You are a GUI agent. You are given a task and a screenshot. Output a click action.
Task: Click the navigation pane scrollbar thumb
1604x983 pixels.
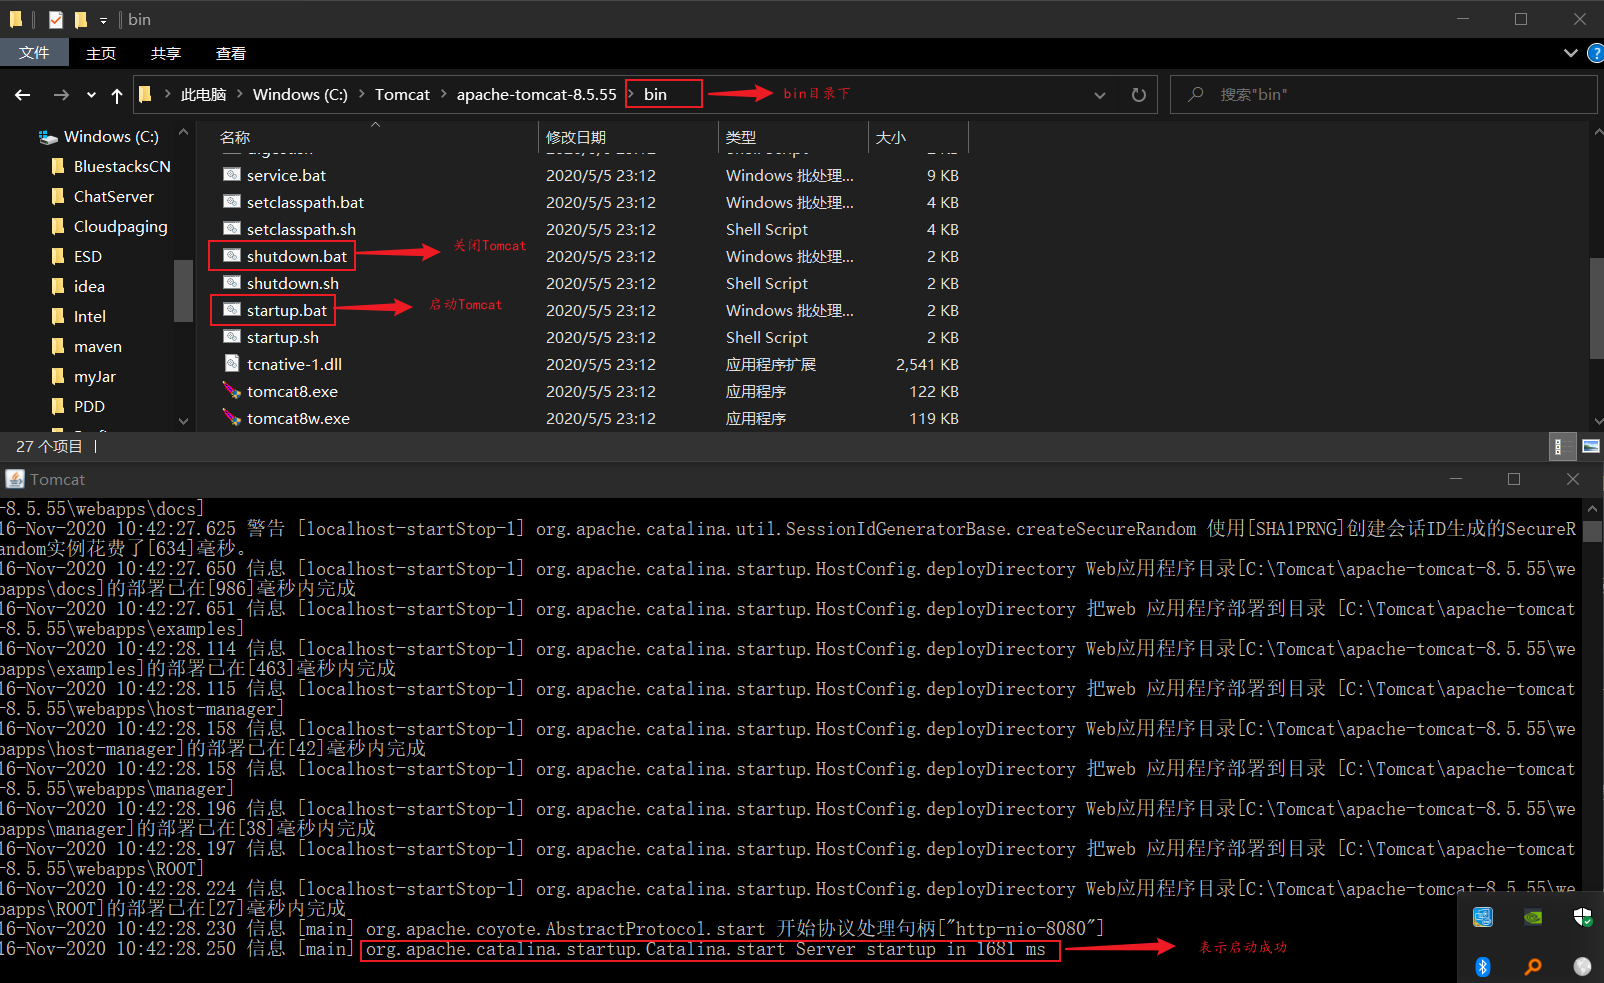coord(182,291)
